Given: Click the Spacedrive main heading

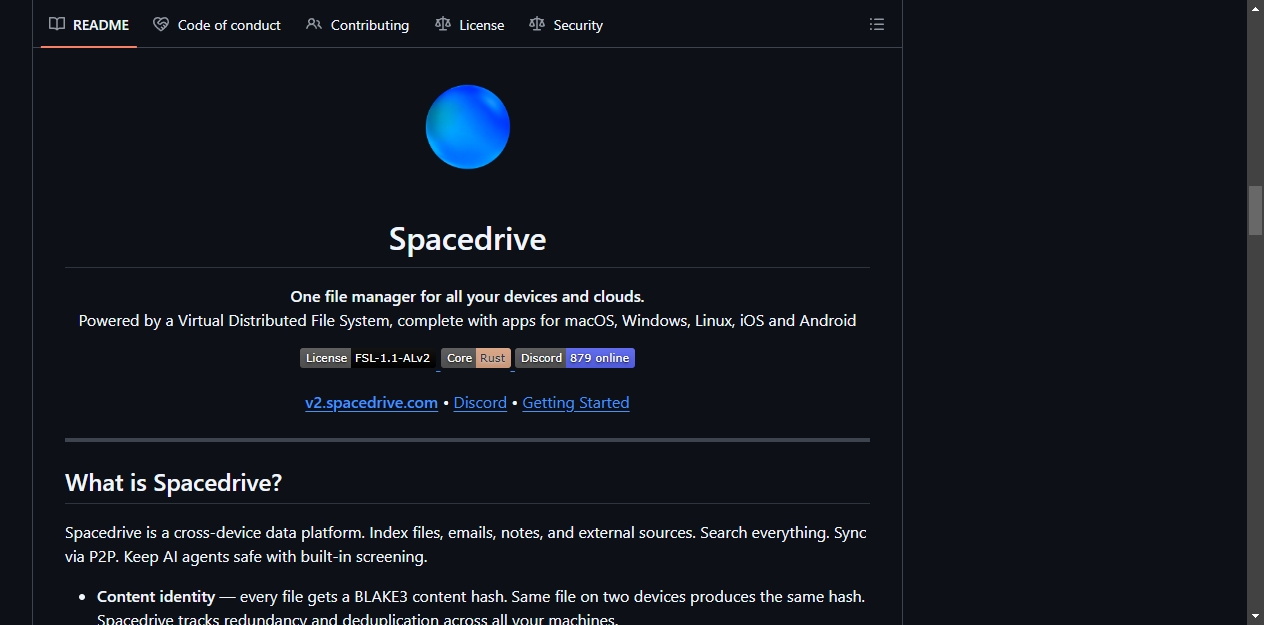Looking at the screenshot, I should pyautogui.click(x=468, y=240).
